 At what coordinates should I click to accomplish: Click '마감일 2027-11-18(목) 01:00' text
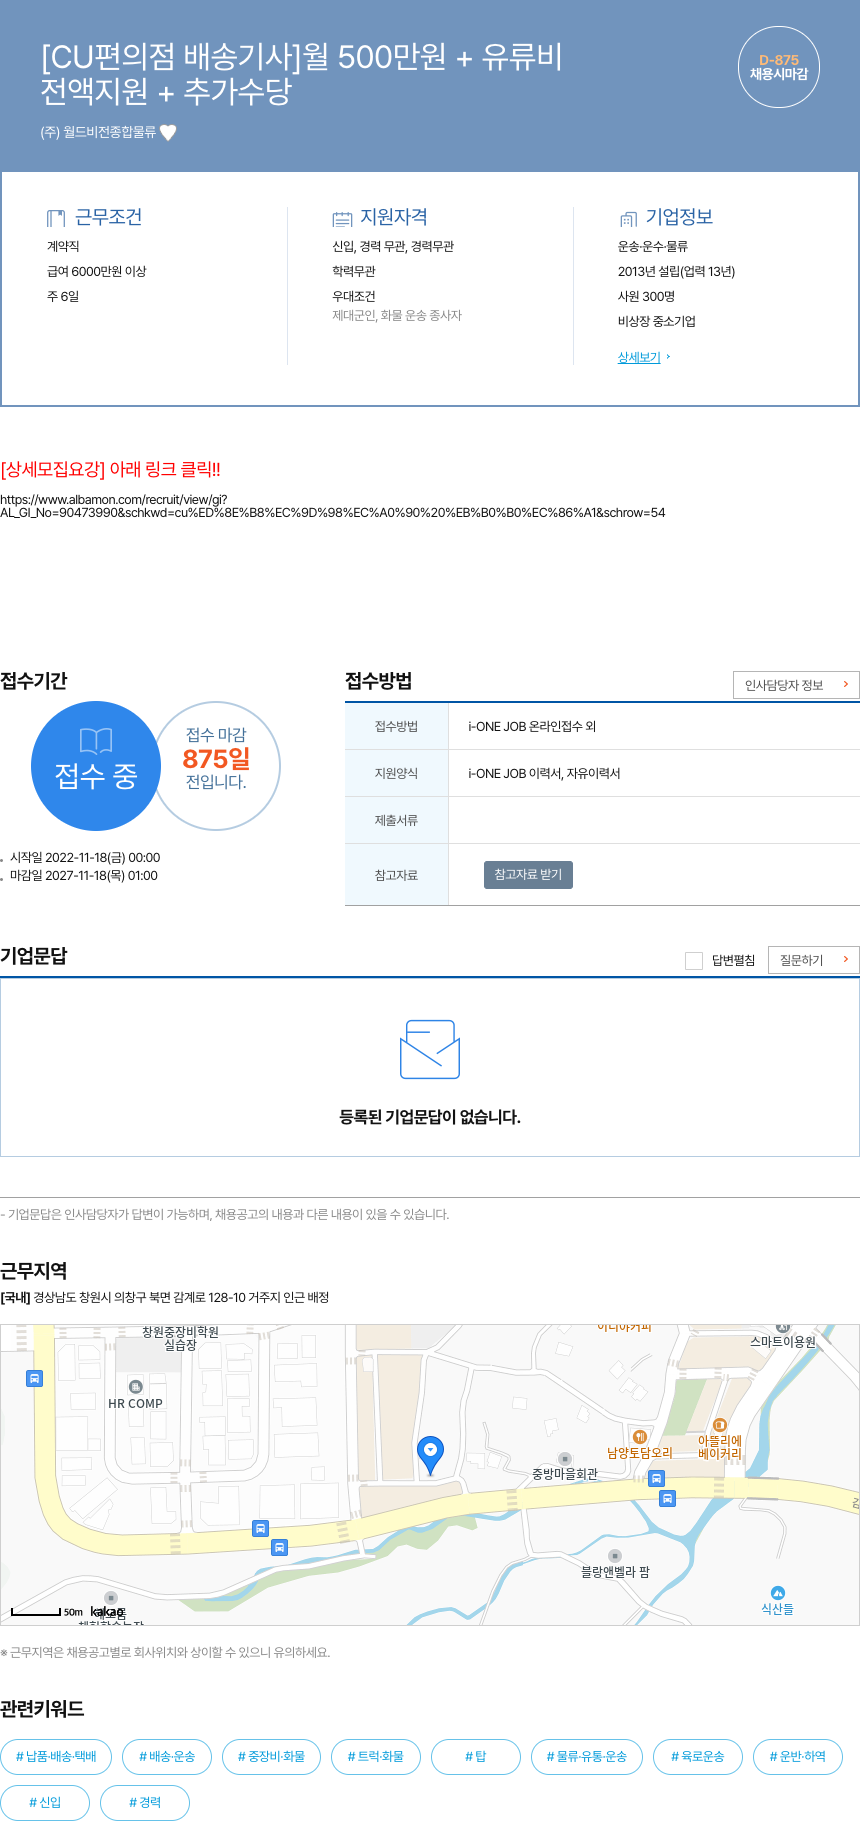coord(84,875)
